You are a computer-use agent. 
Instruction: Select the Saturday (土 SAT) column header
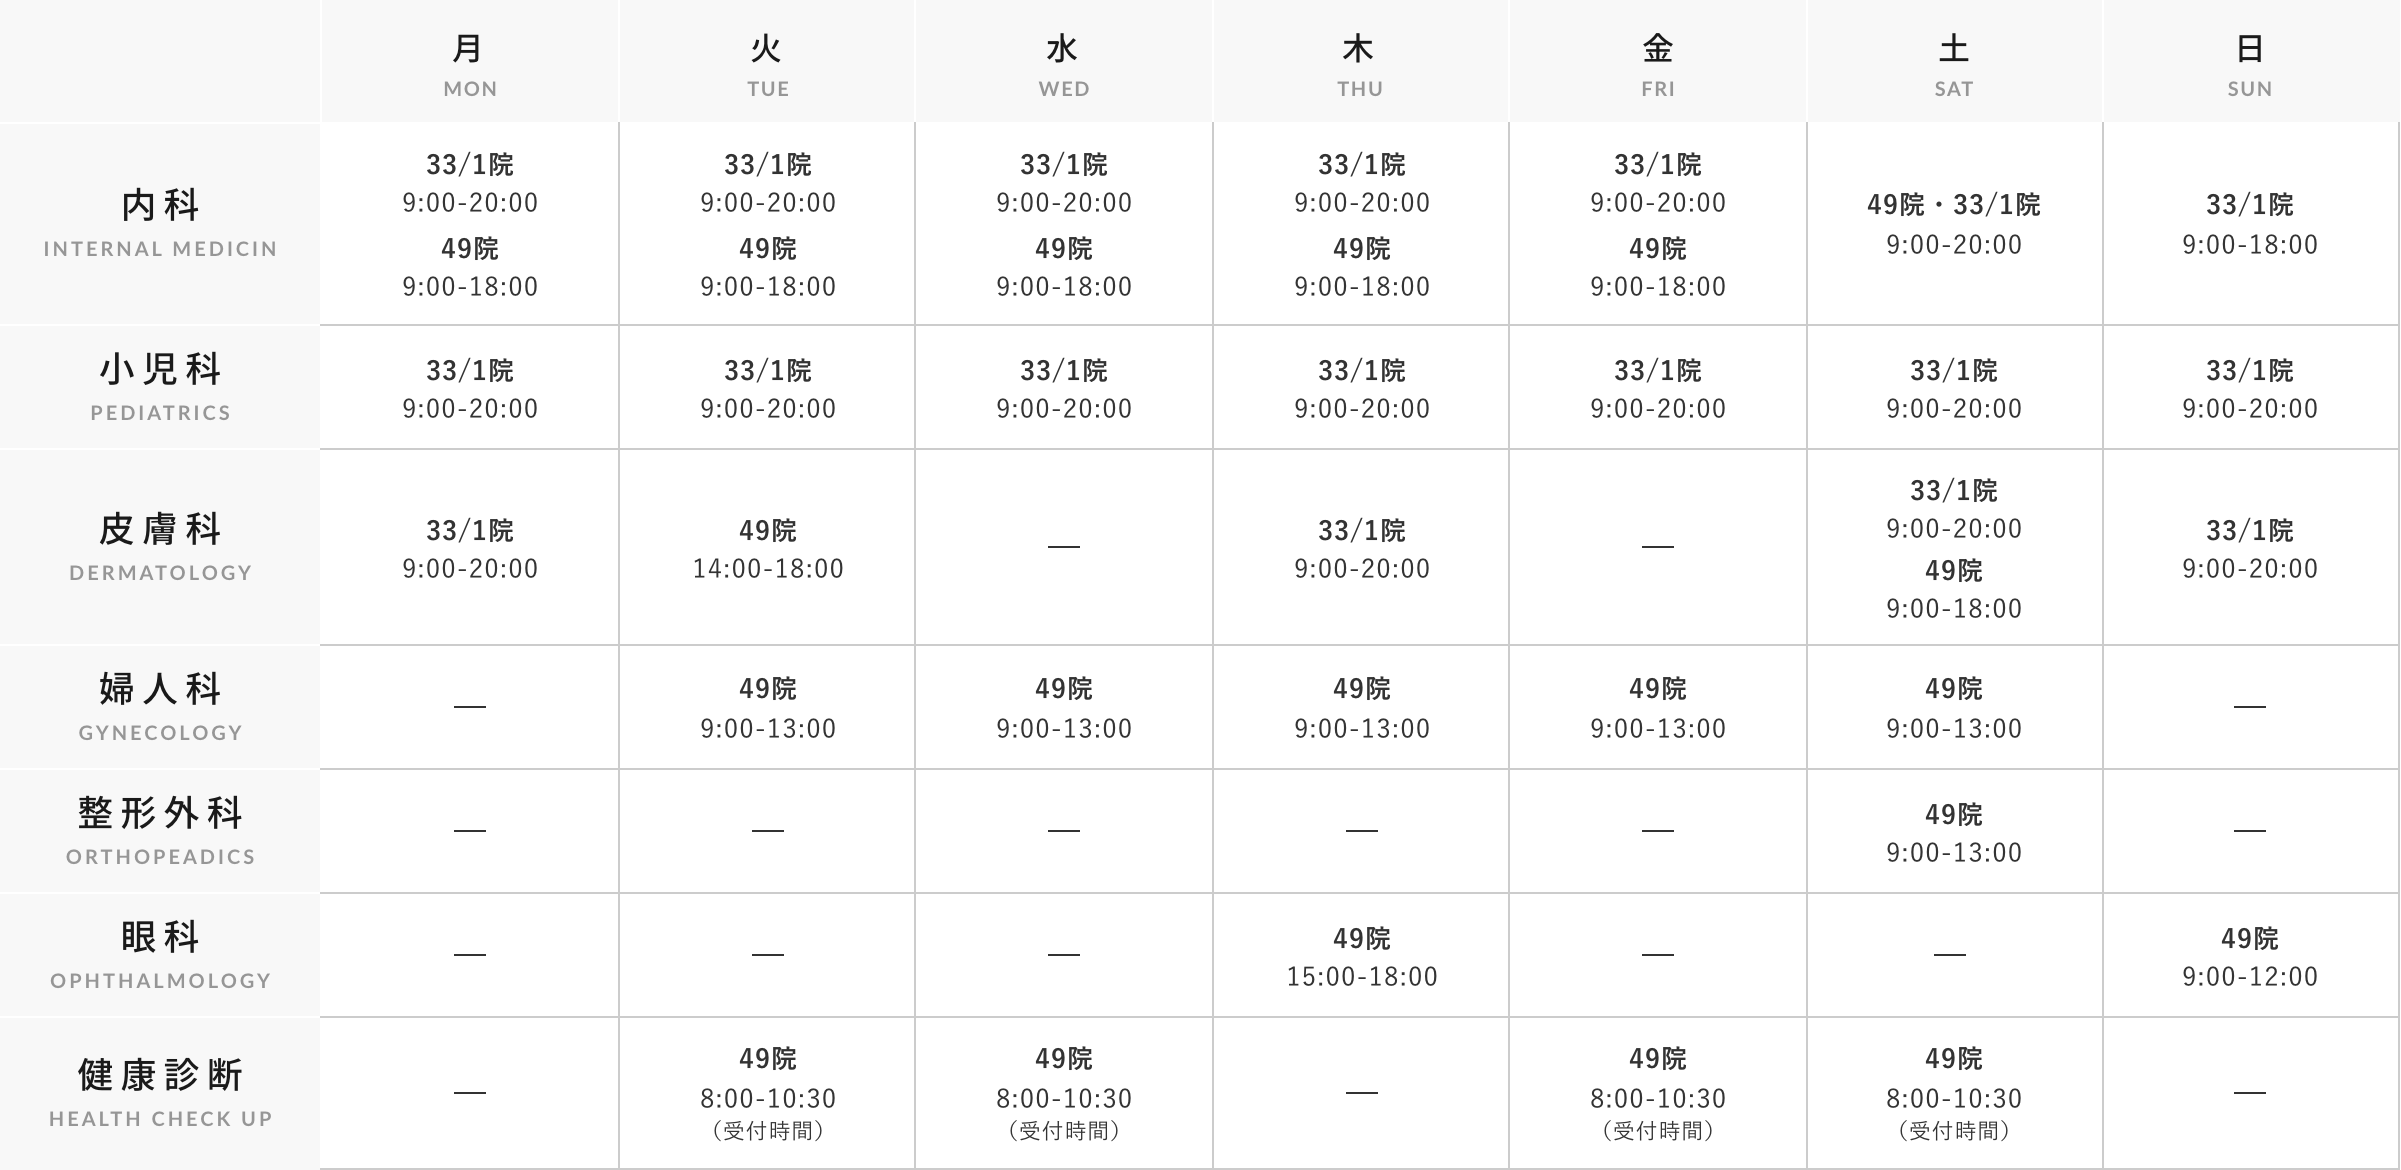tap(1953, 65)
